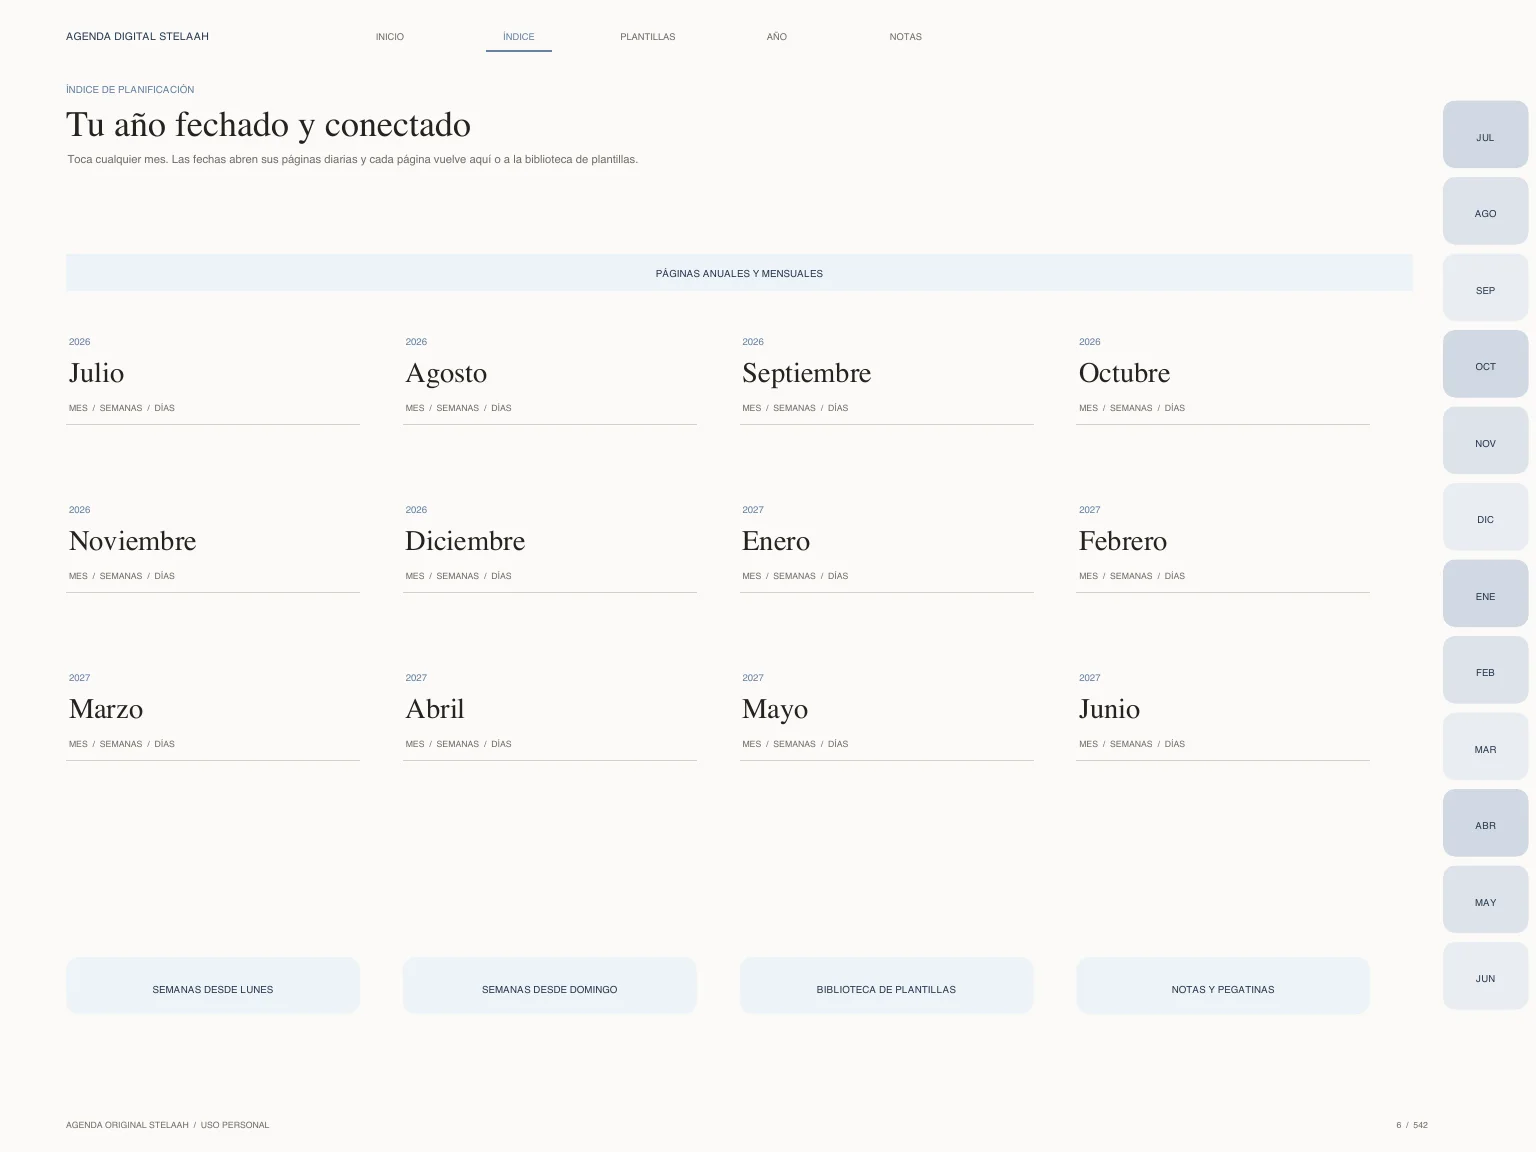Click MES link under Septiembre
1536x1152 pixels.
coord(752,408)
